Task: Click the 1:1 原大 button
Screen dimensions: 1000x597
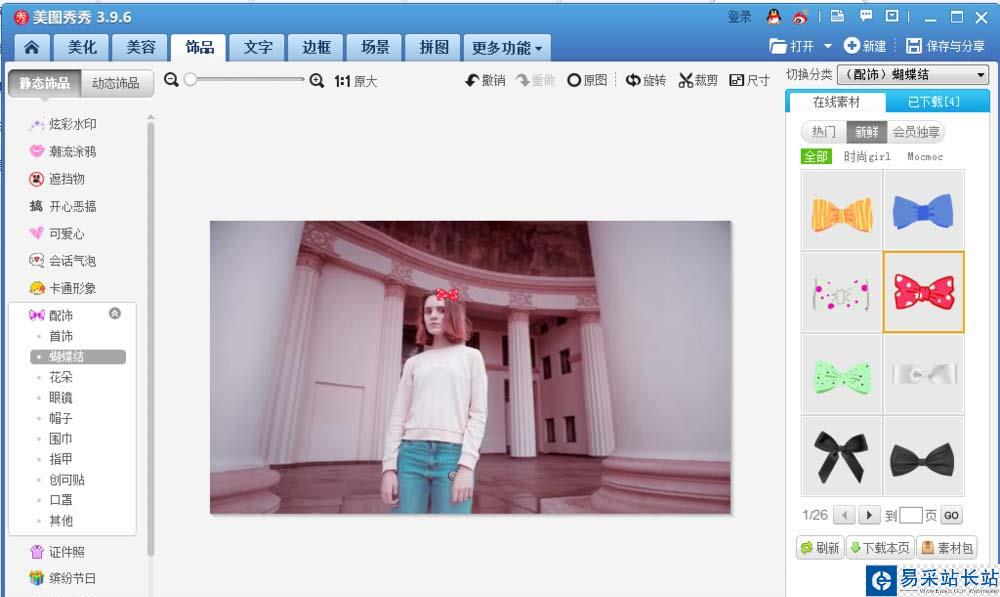Action: point(356,81)
